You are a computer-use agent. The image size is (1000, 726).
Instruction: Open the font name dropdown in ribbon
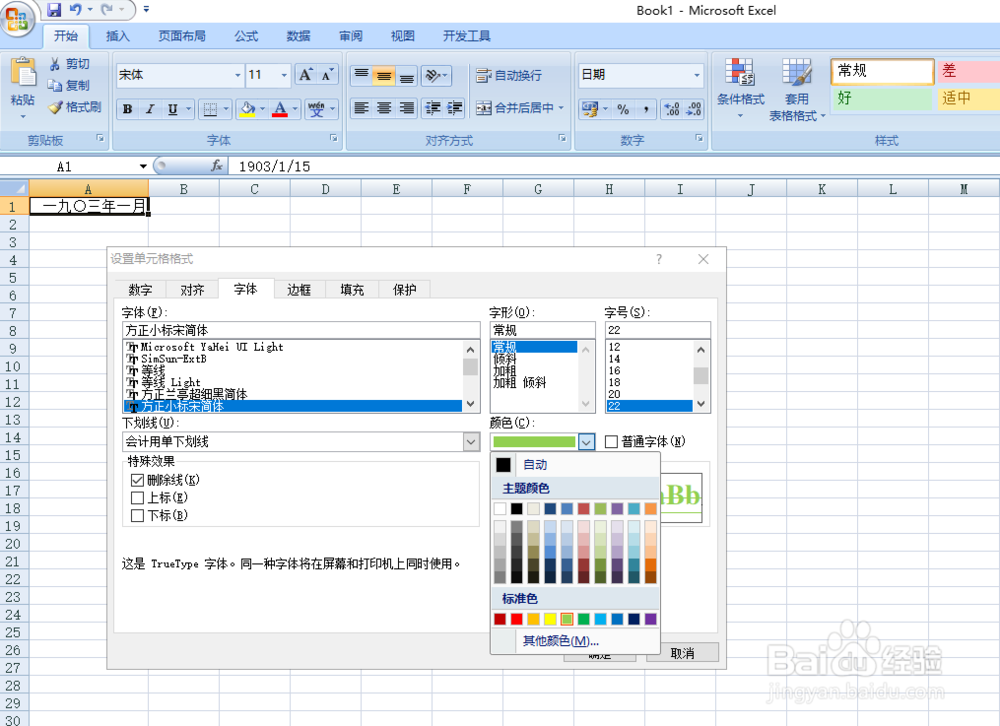coord(238,75)
